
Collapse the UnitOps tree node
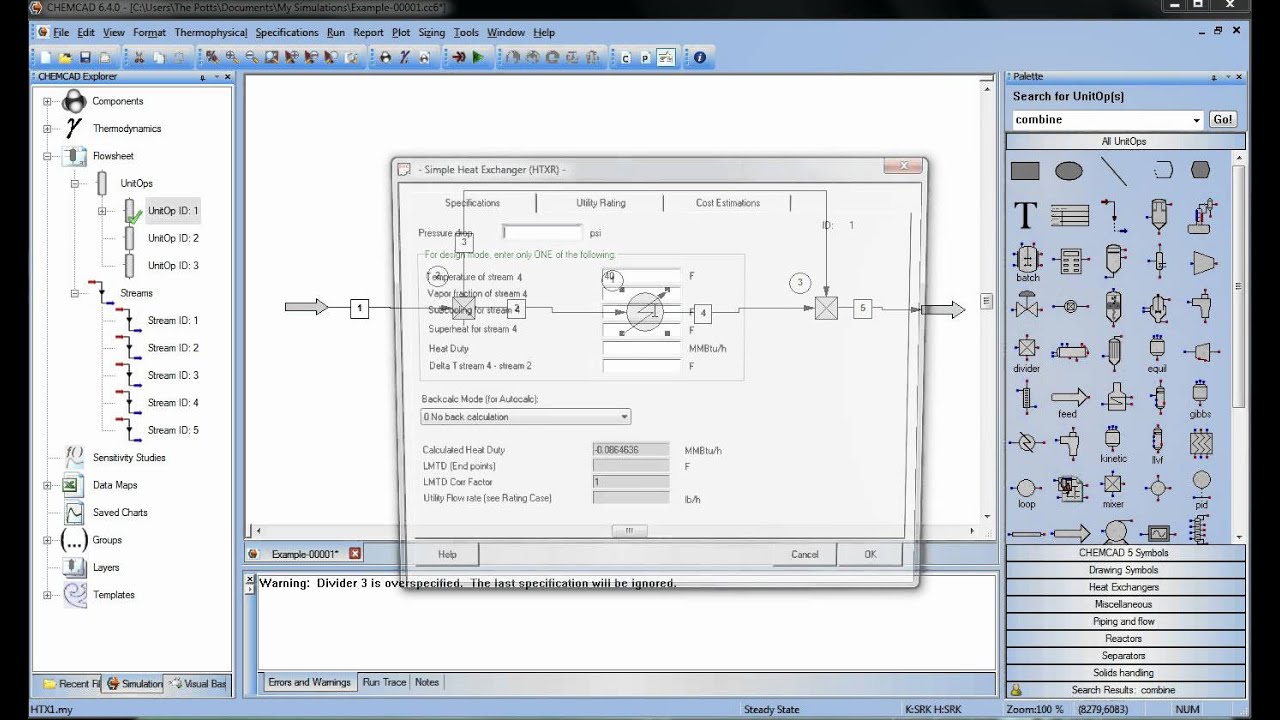pyautogui.click(x=74, y=183)
